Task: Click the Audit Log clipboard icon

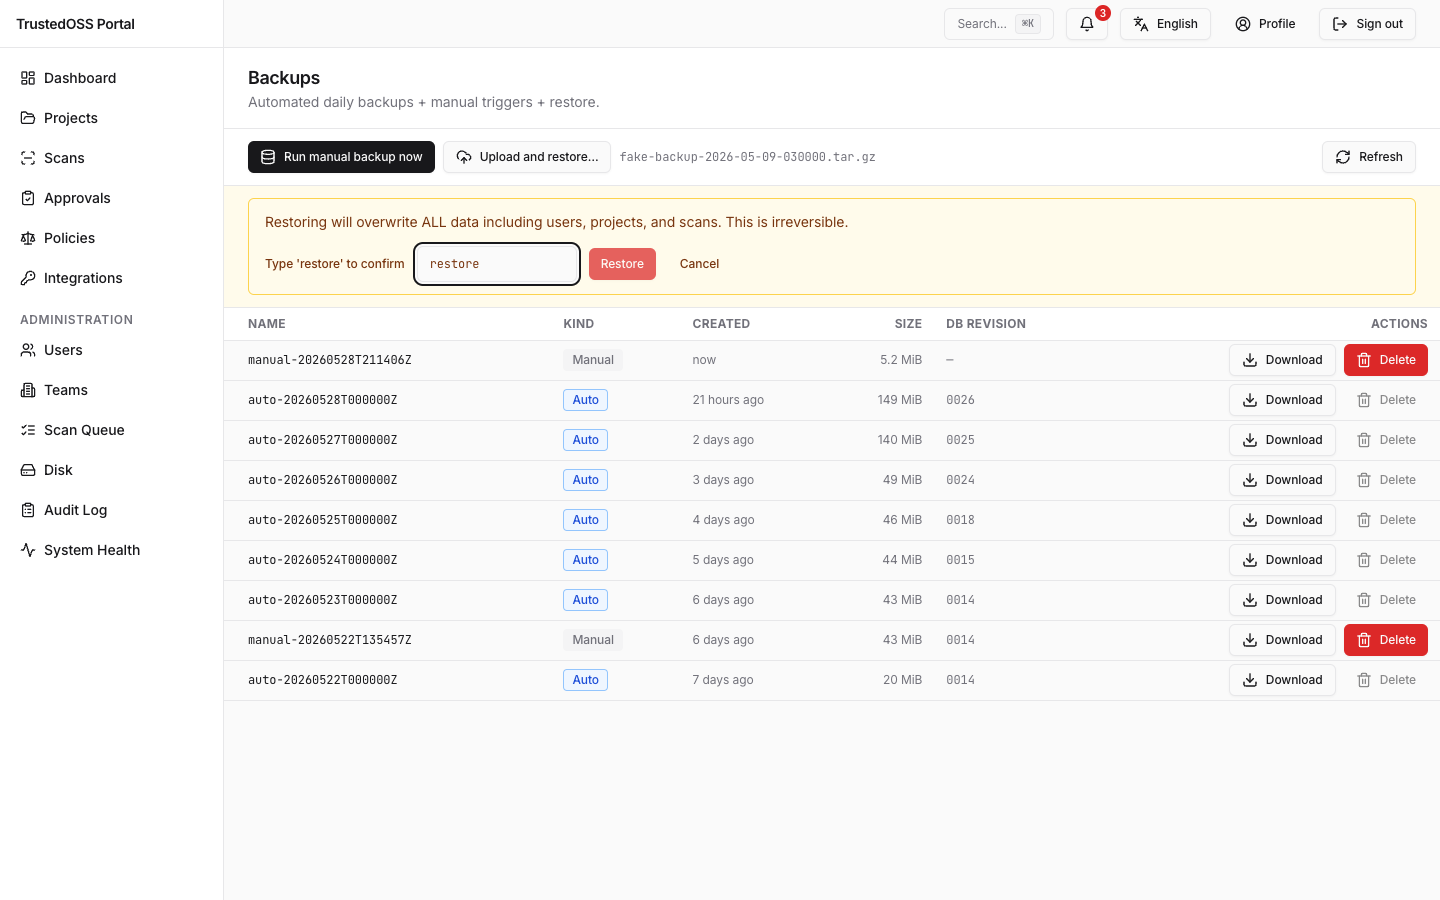Action: (x=28, y=510)
